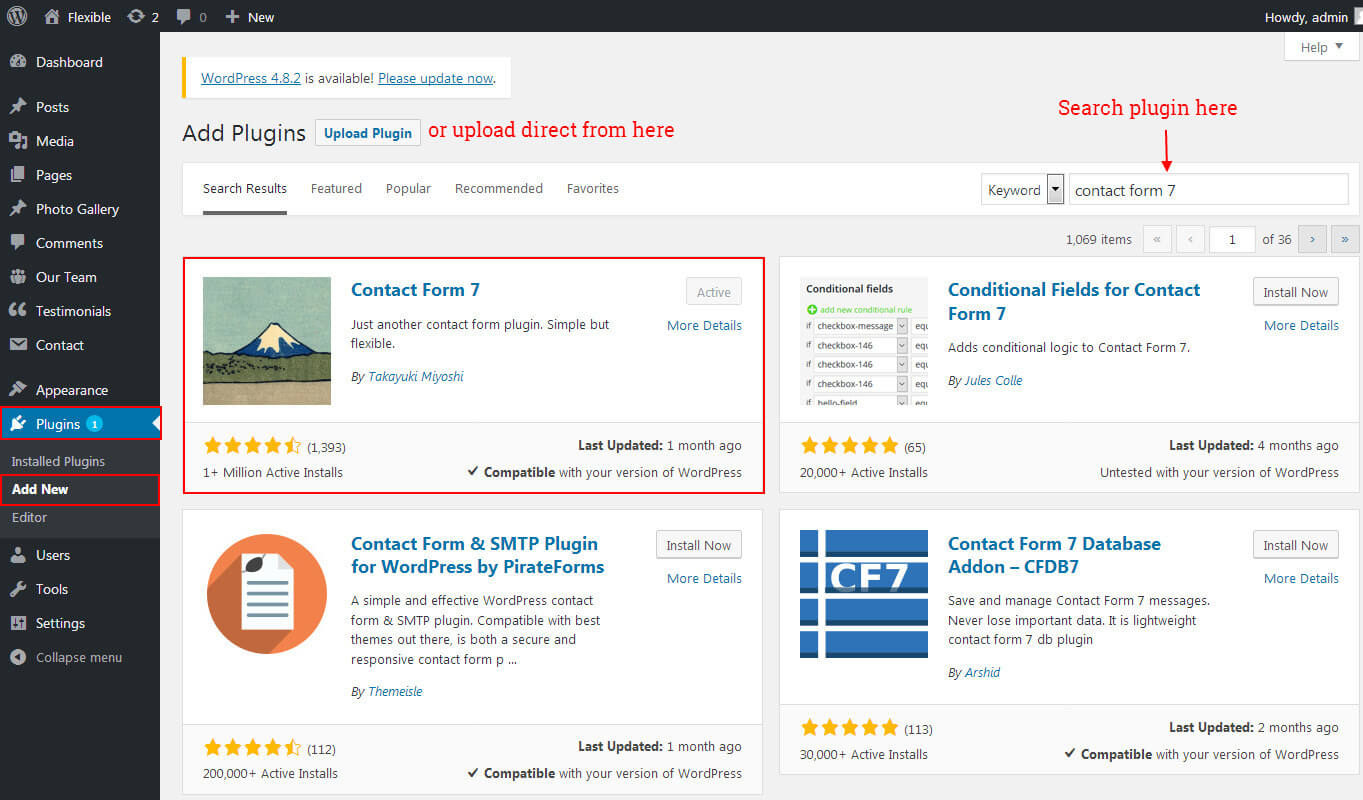Focus the plugin search input field
The width and height of the screenshot is (1363, 800).
1208,189
